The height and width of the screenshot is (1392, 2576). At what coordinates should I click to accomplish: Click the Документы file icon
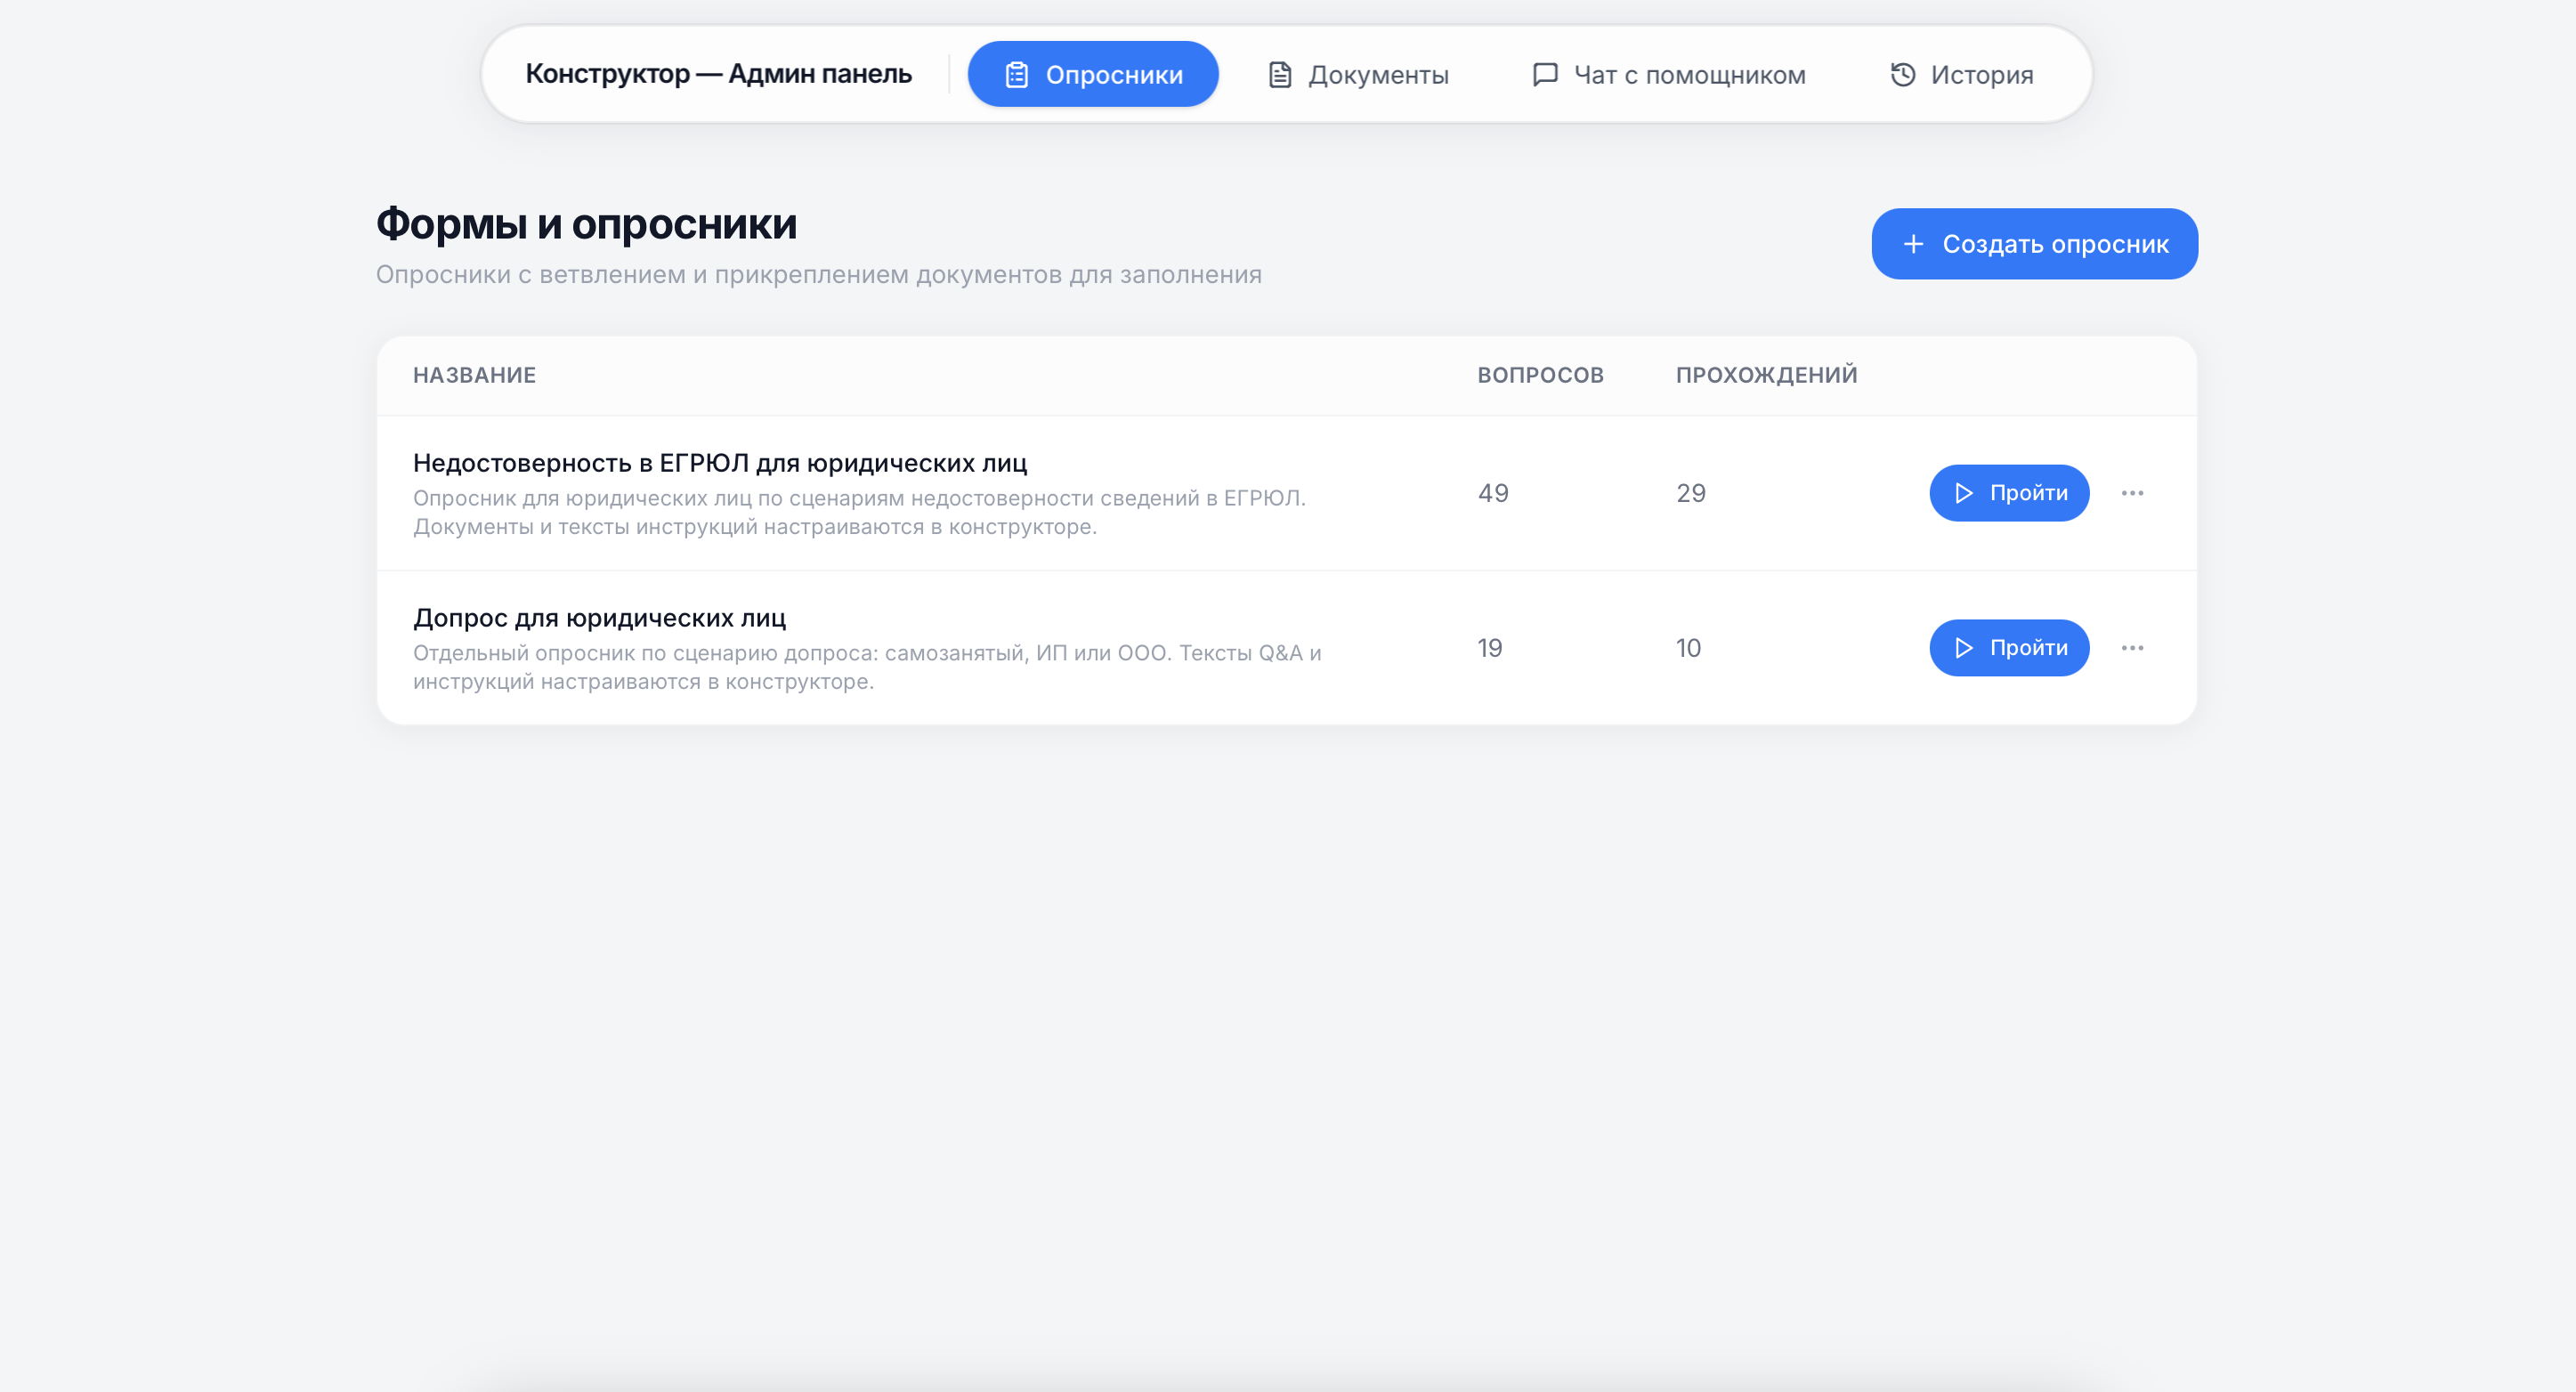[x=1280, y=75]
